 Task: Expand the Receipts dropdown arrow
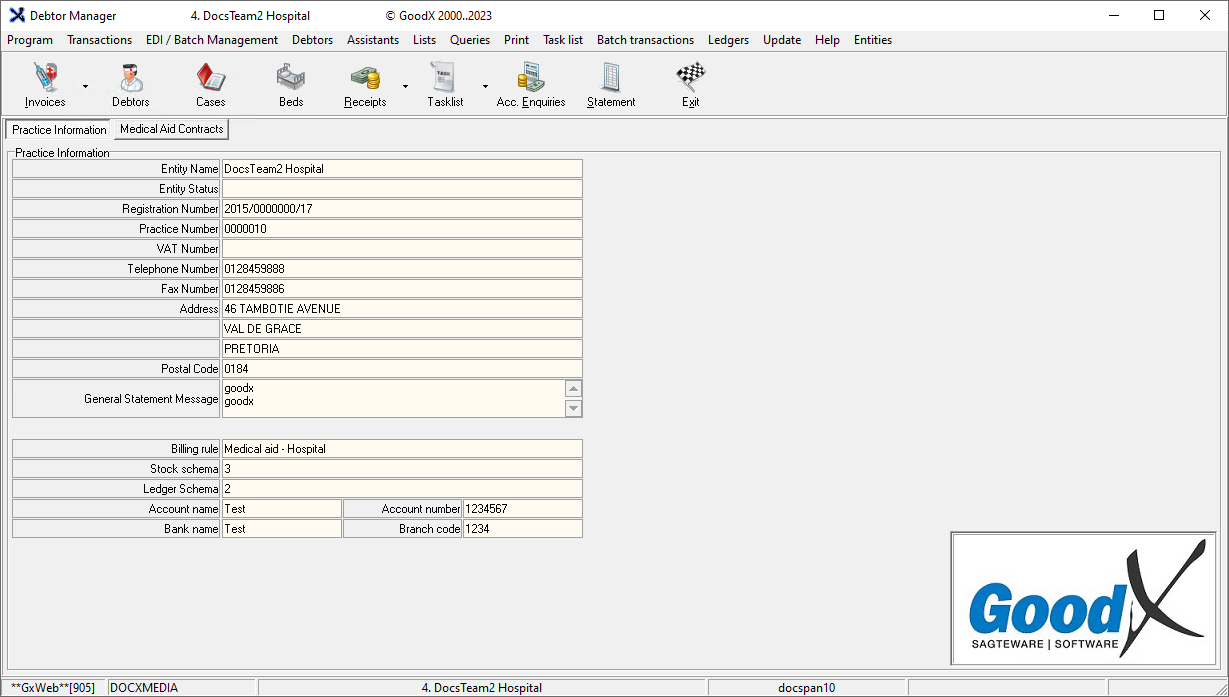[x=405, y=86]
